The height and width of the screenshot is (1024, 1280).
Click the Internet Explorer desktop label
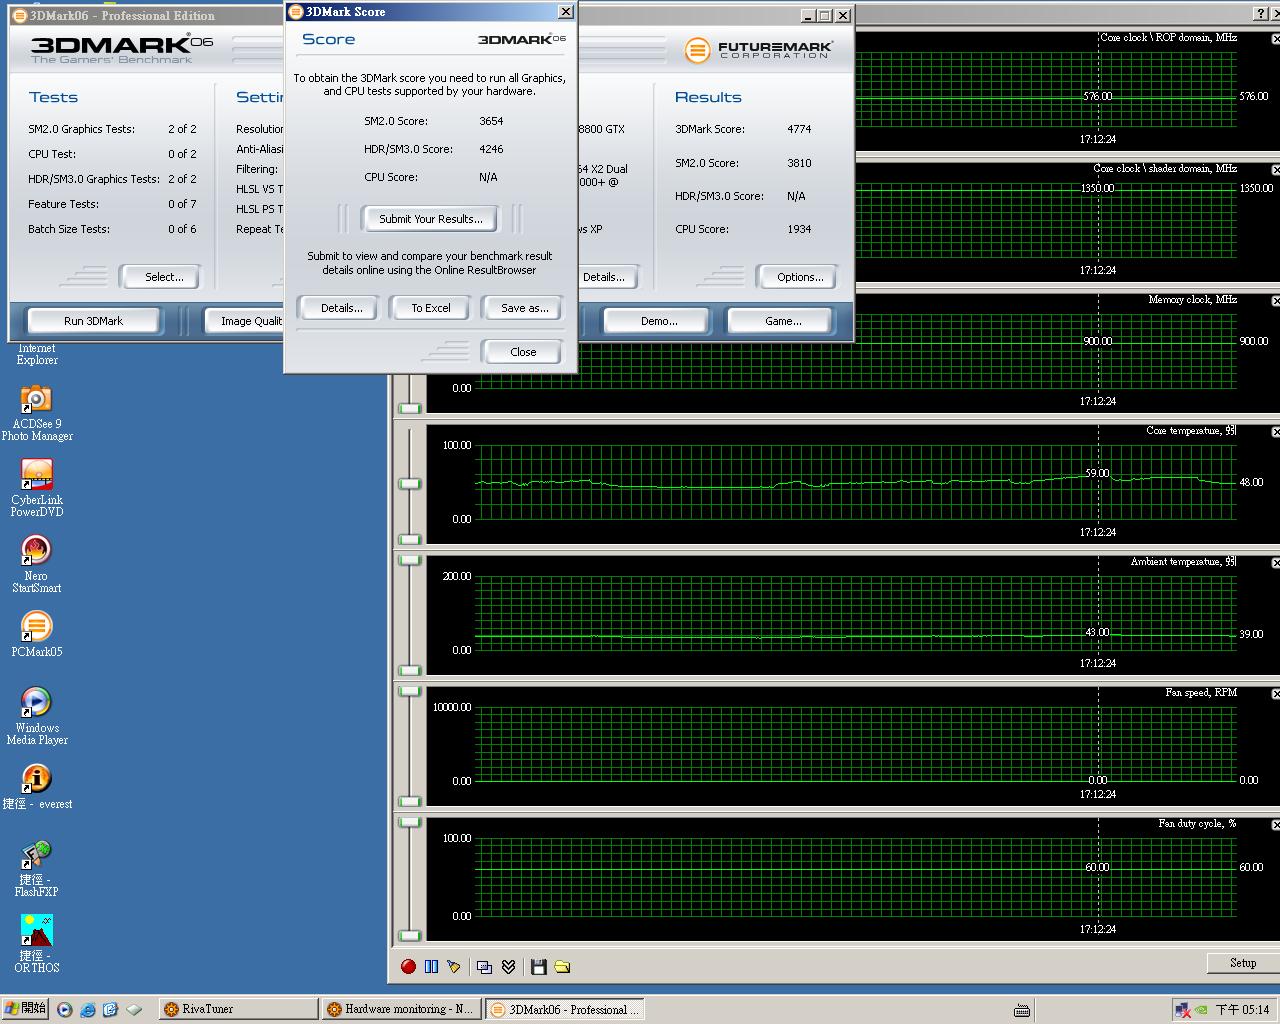[37, 354]
